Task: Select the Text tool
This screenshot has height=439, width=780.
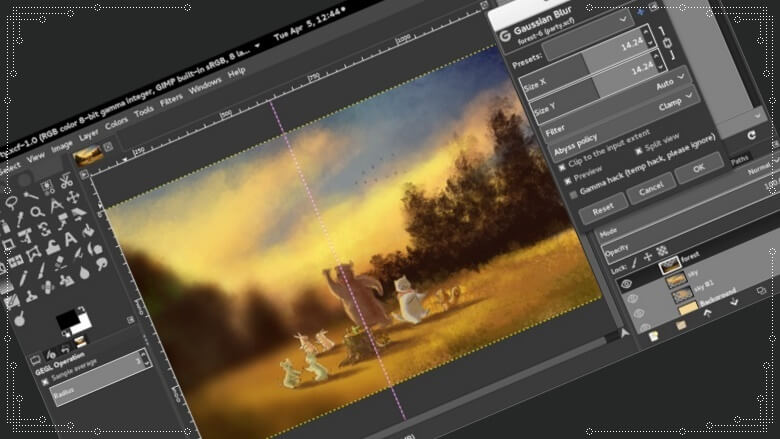Action: [x=70, y=239]
